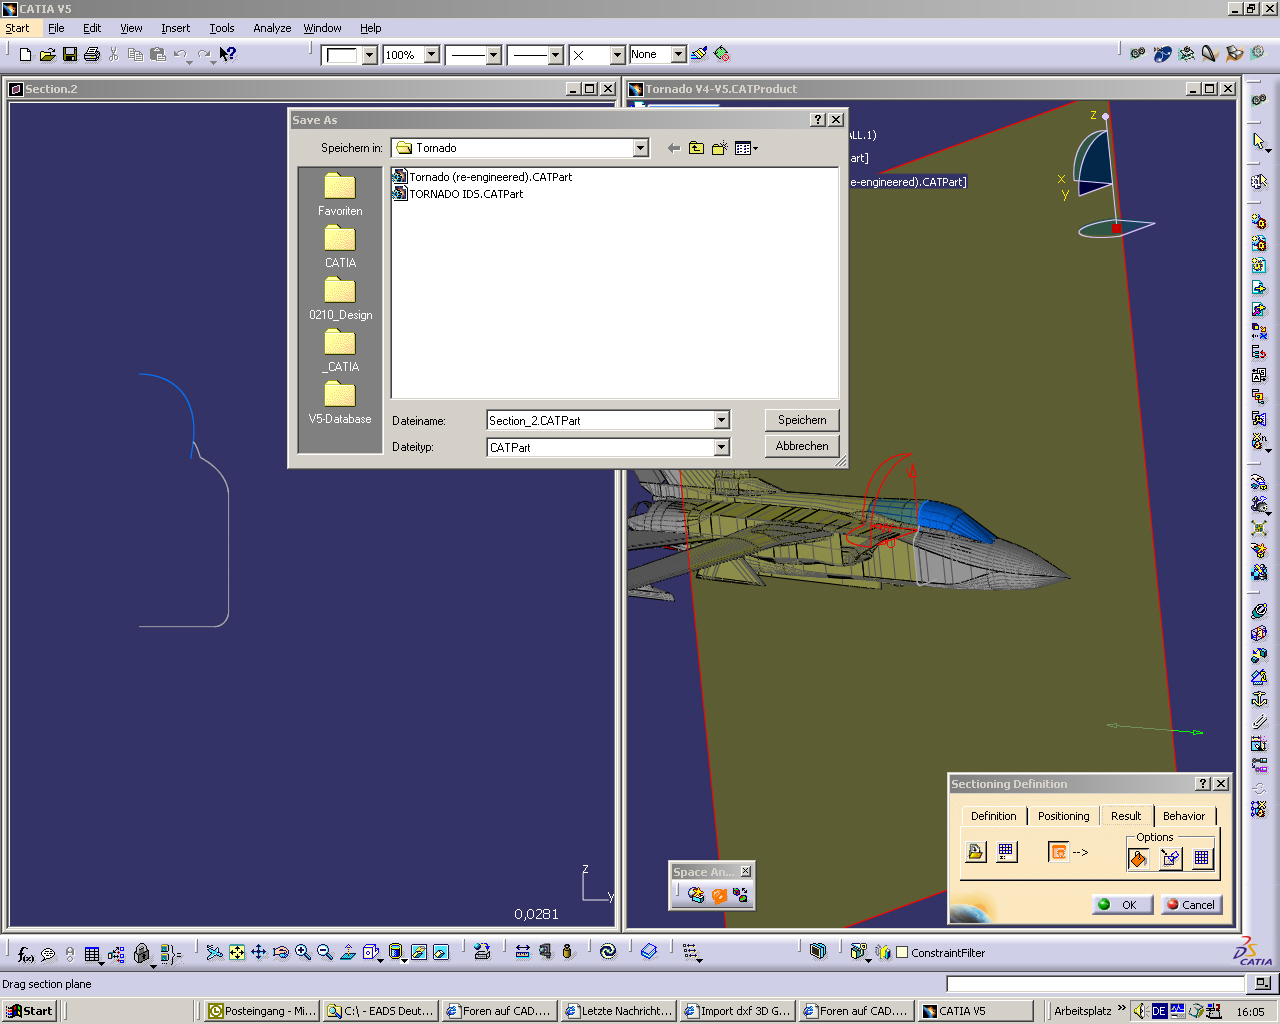Screen dimensions: 1280x1024
Task: Switch to the Positioning tab
Action: click(1063, 816)
